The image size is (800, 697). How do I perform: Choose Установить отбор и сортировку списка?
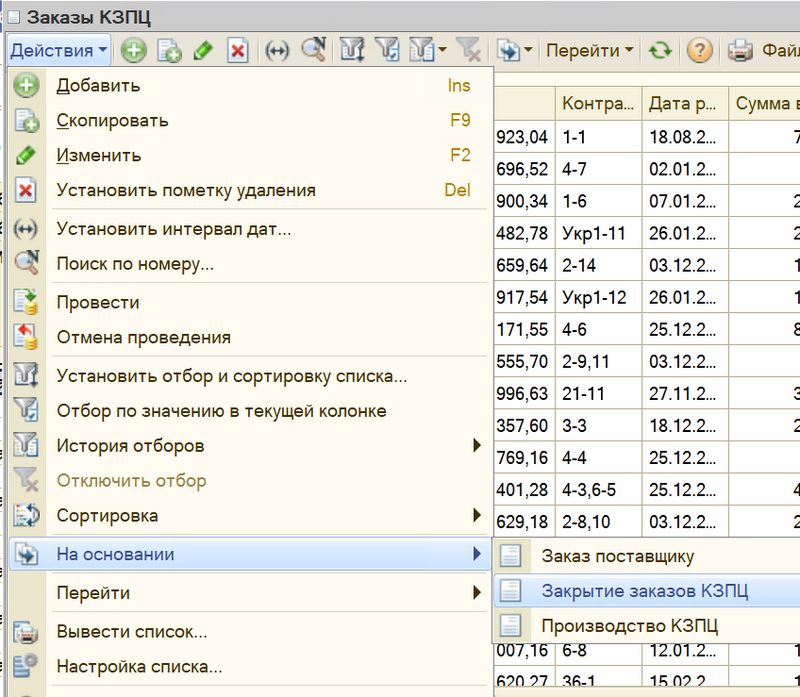pos(249,376)
